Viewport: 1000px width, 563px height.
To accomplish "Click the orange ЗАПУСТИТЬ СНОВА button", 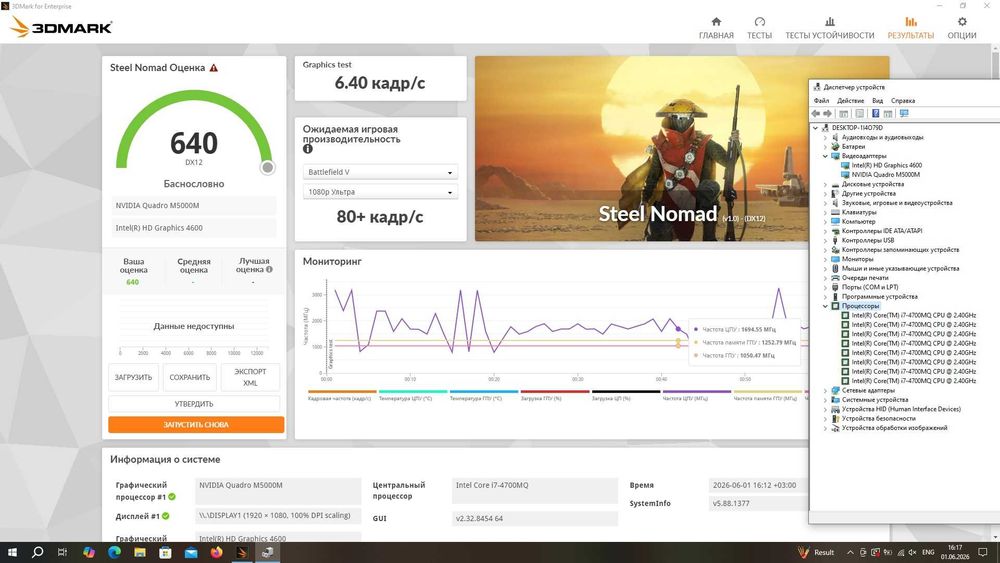I will click(x=196, y=425).
